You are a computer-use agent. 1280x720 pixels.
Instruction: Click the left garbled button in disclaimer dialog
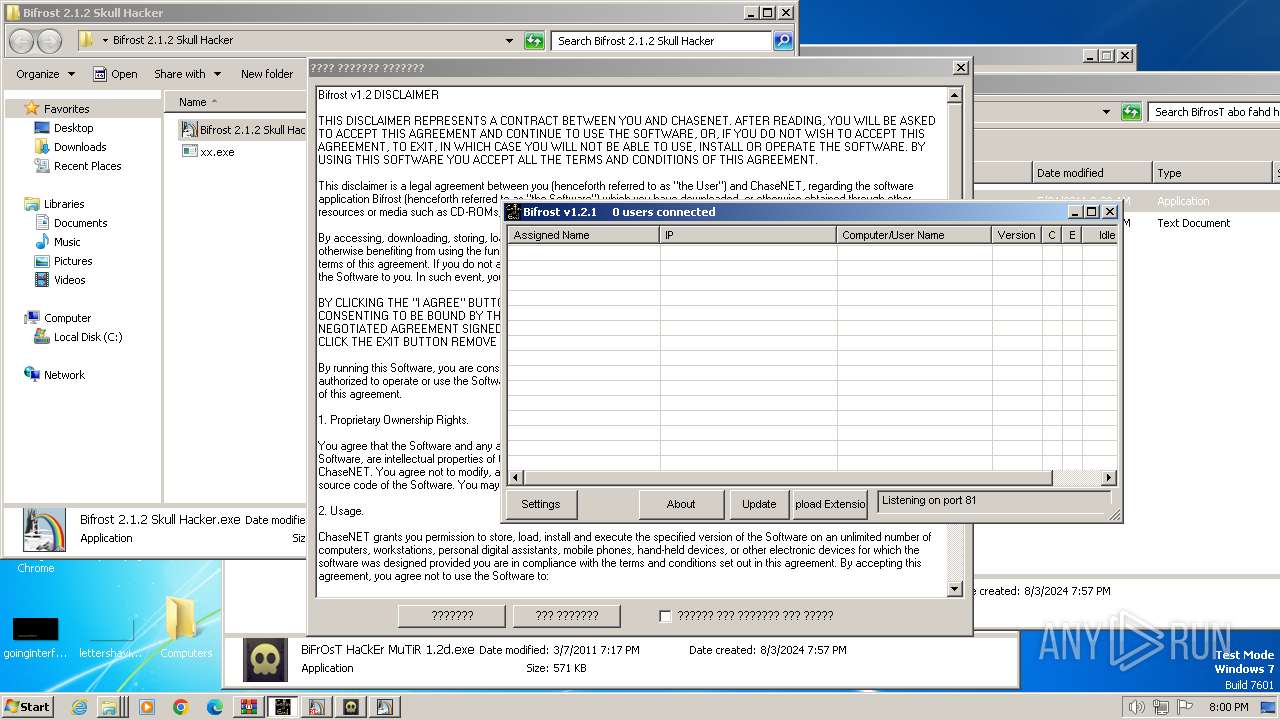tap(452, 616)
